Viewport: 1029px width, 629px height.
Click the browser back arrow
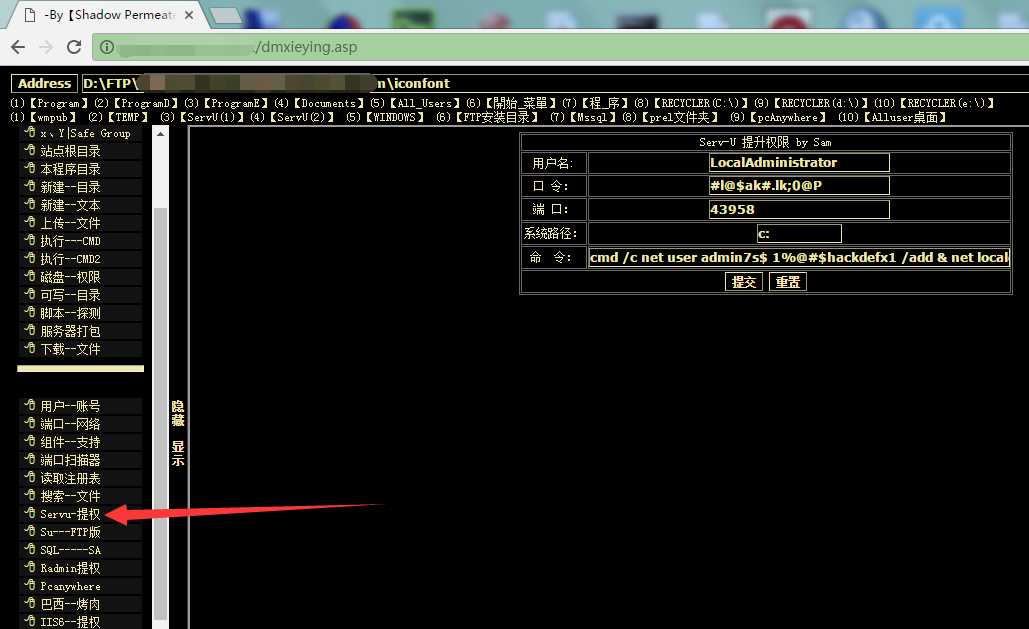tap(18, 47)
